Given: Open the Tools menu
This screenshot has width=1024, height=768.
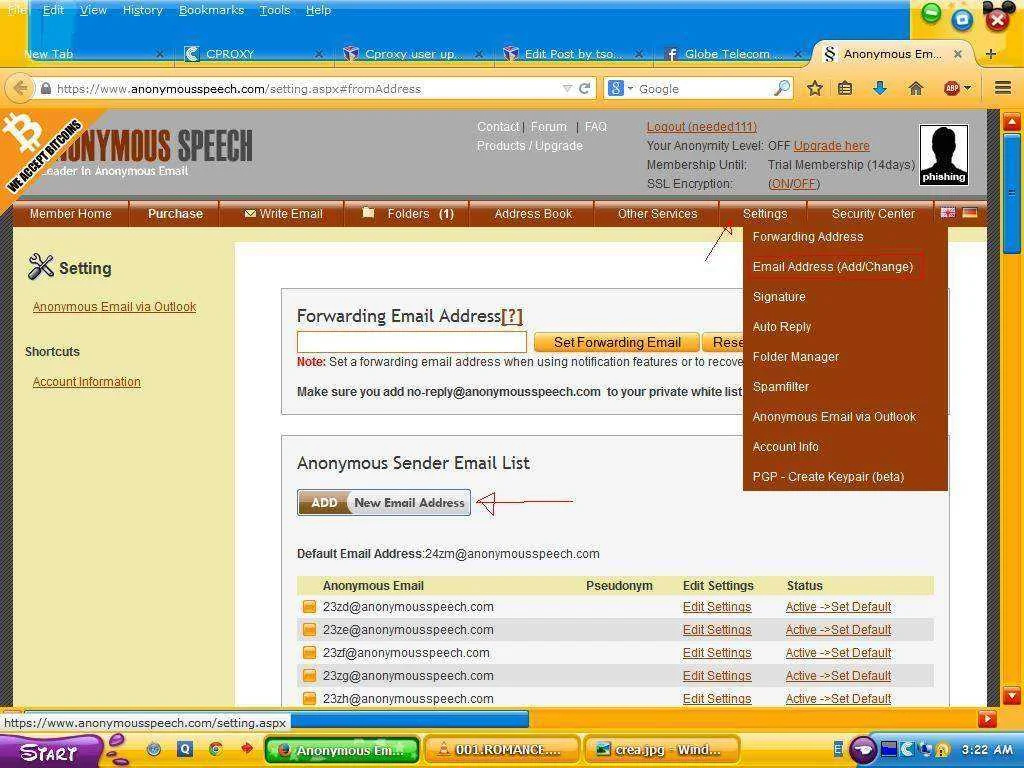Looking at the screenshot, I should (x=274, y=10).
